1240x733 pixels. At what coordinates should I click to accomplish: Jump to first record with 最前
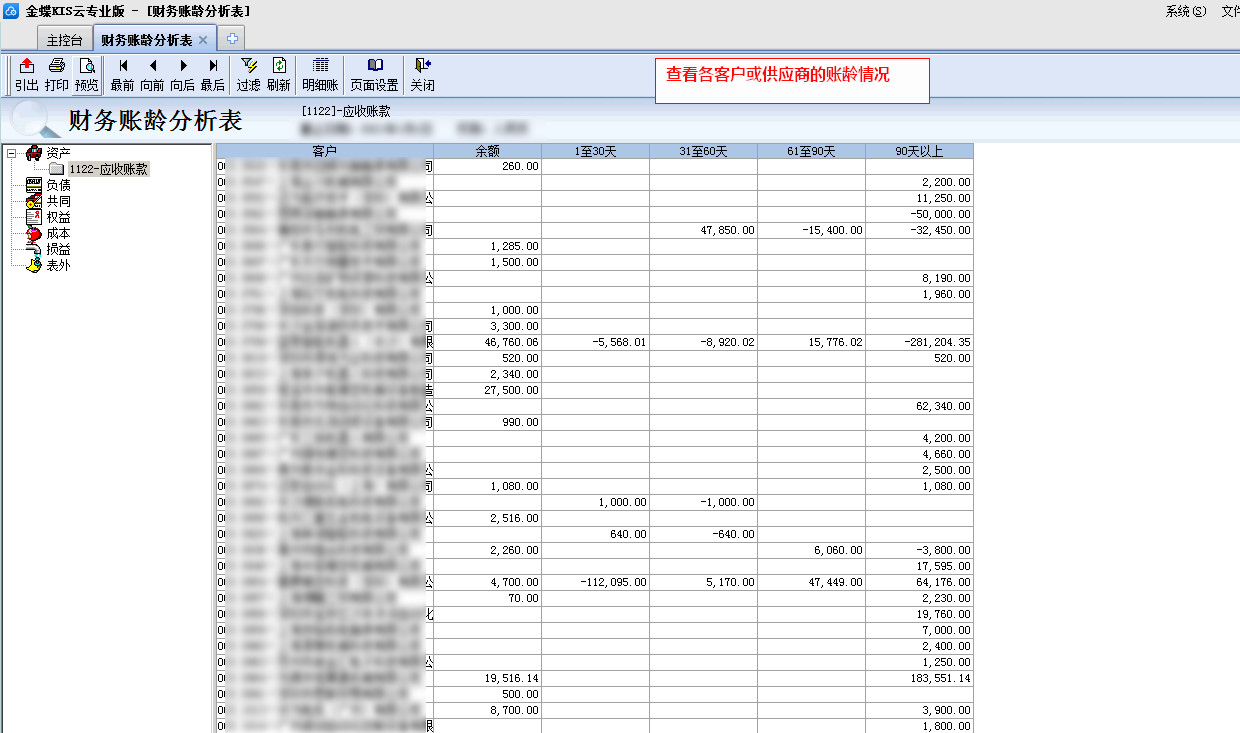(x=122, y=74)
